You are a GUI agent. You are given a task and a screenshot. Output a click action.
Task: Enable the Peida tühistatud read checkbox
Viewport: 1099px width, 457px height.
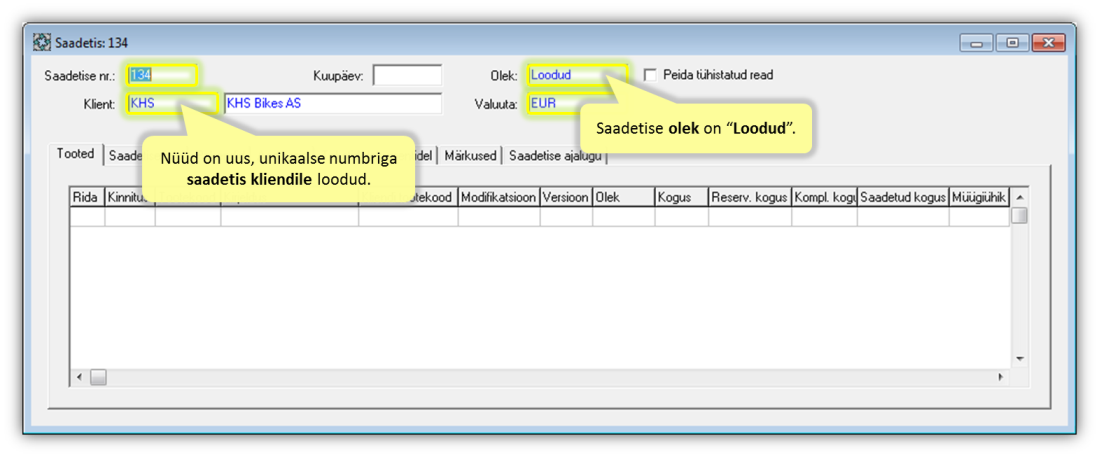coord(650,75)
